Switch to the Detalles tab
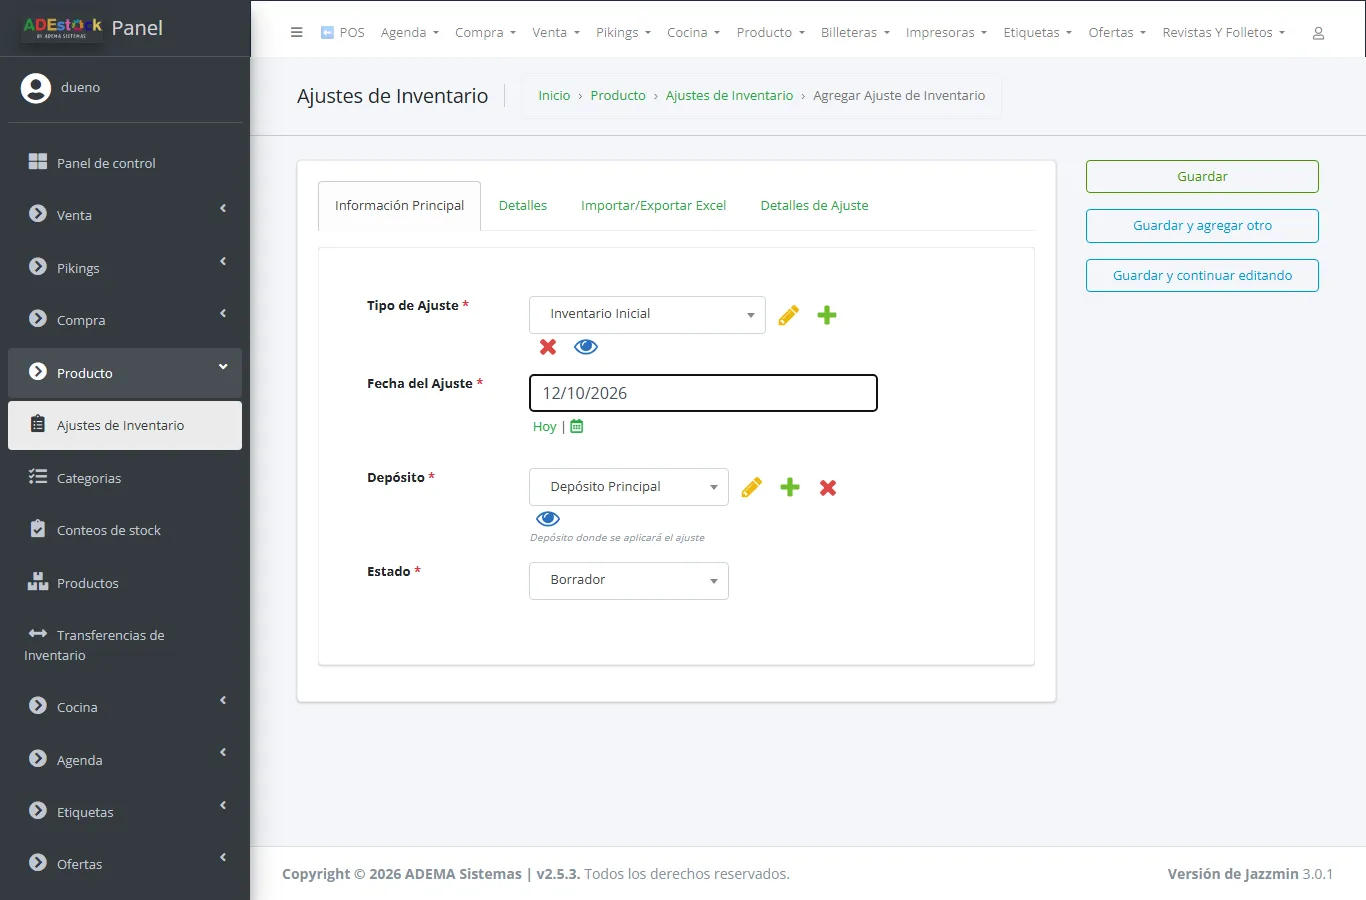 point(523,206)
